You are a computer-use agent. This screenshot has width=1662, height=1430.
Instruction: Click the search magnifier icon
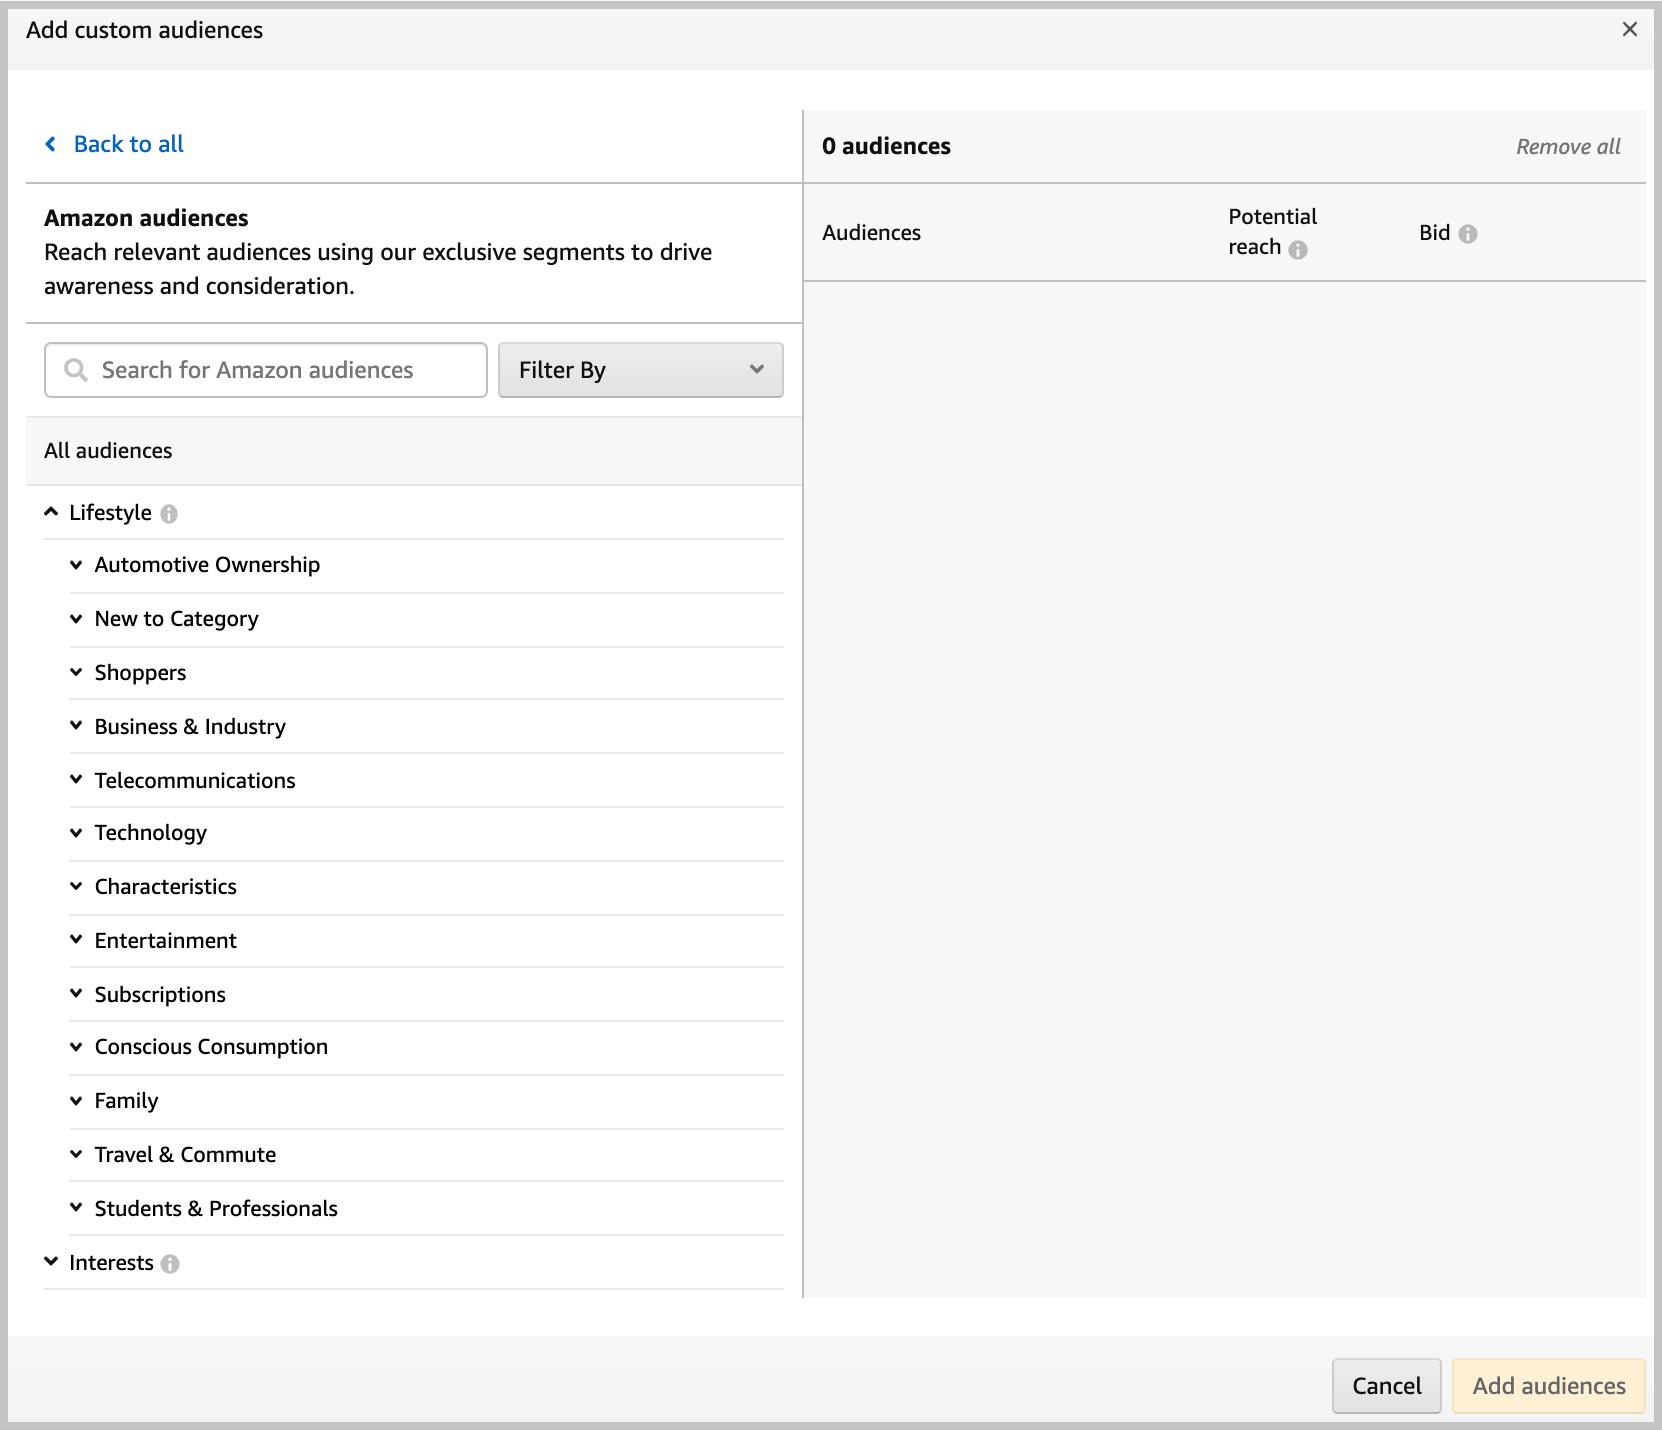coord(75,371)
